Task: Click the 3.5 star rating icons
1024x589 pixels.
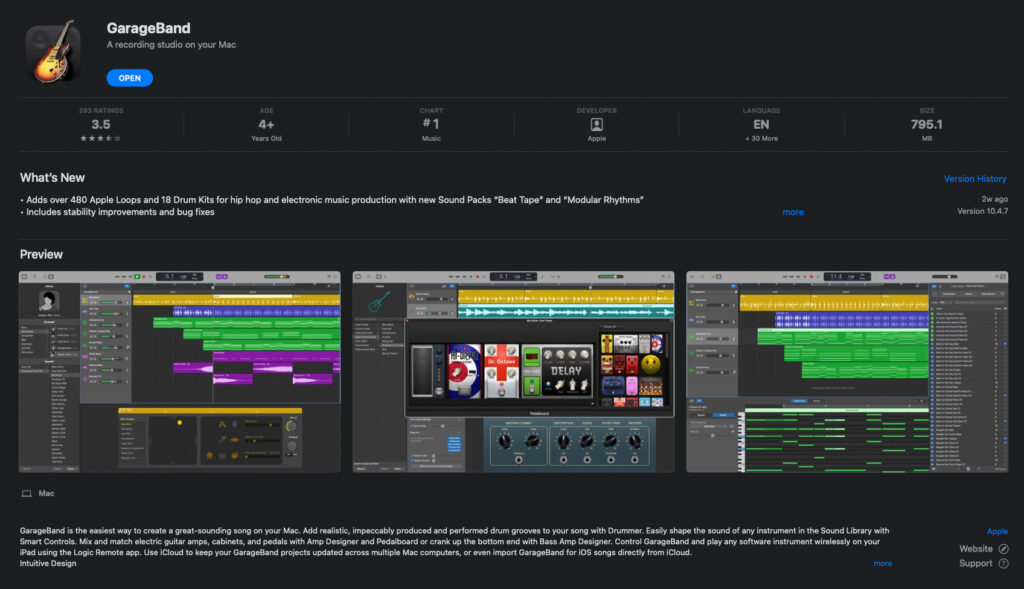Action: [101, 138]
